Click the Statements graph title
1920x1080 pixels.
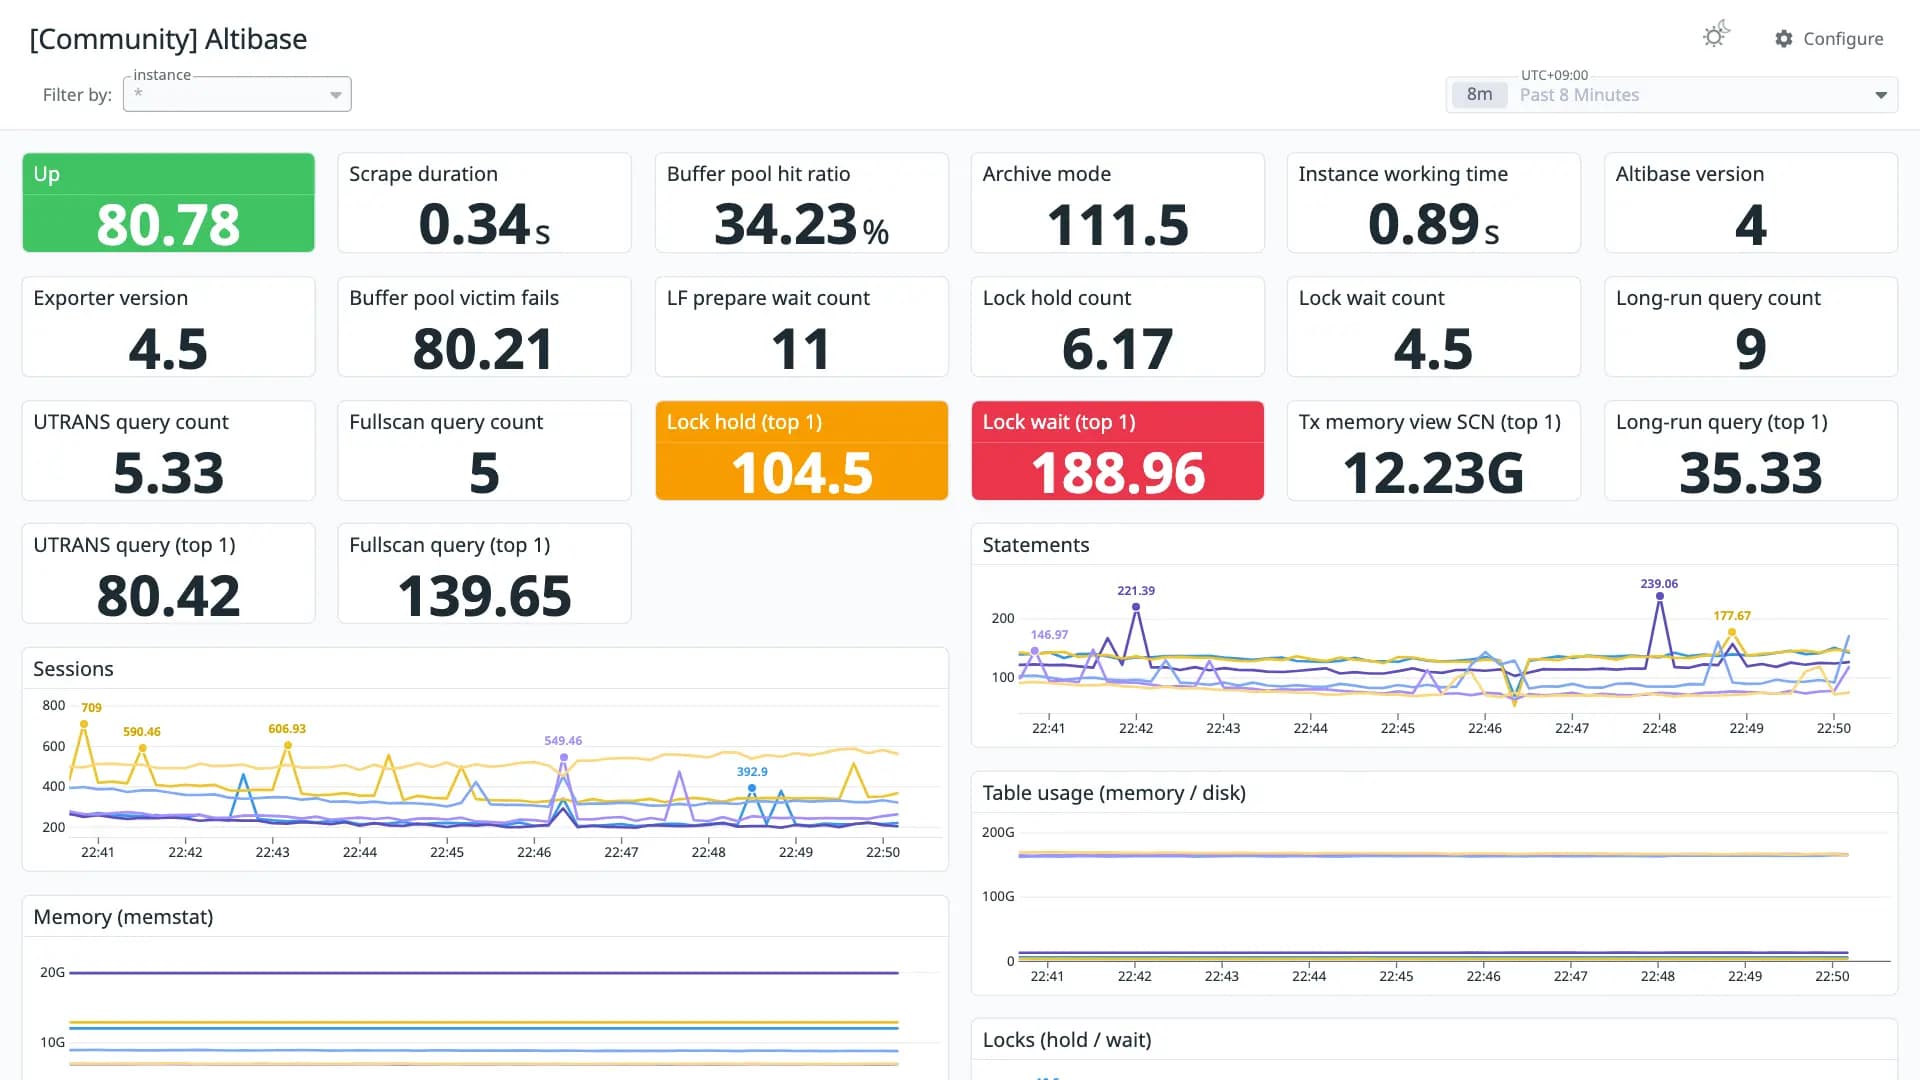(1035, 545)
